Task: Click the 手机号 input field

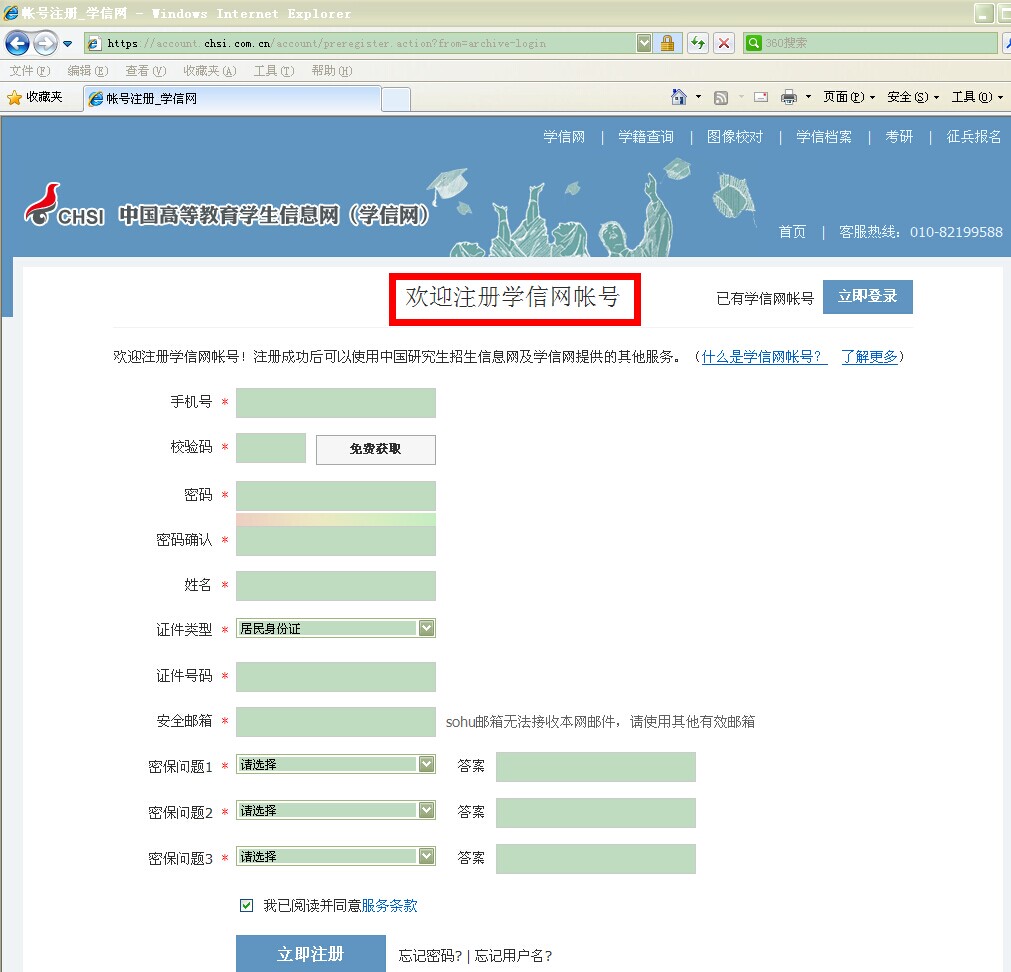Action: click(x=336, y=403)
